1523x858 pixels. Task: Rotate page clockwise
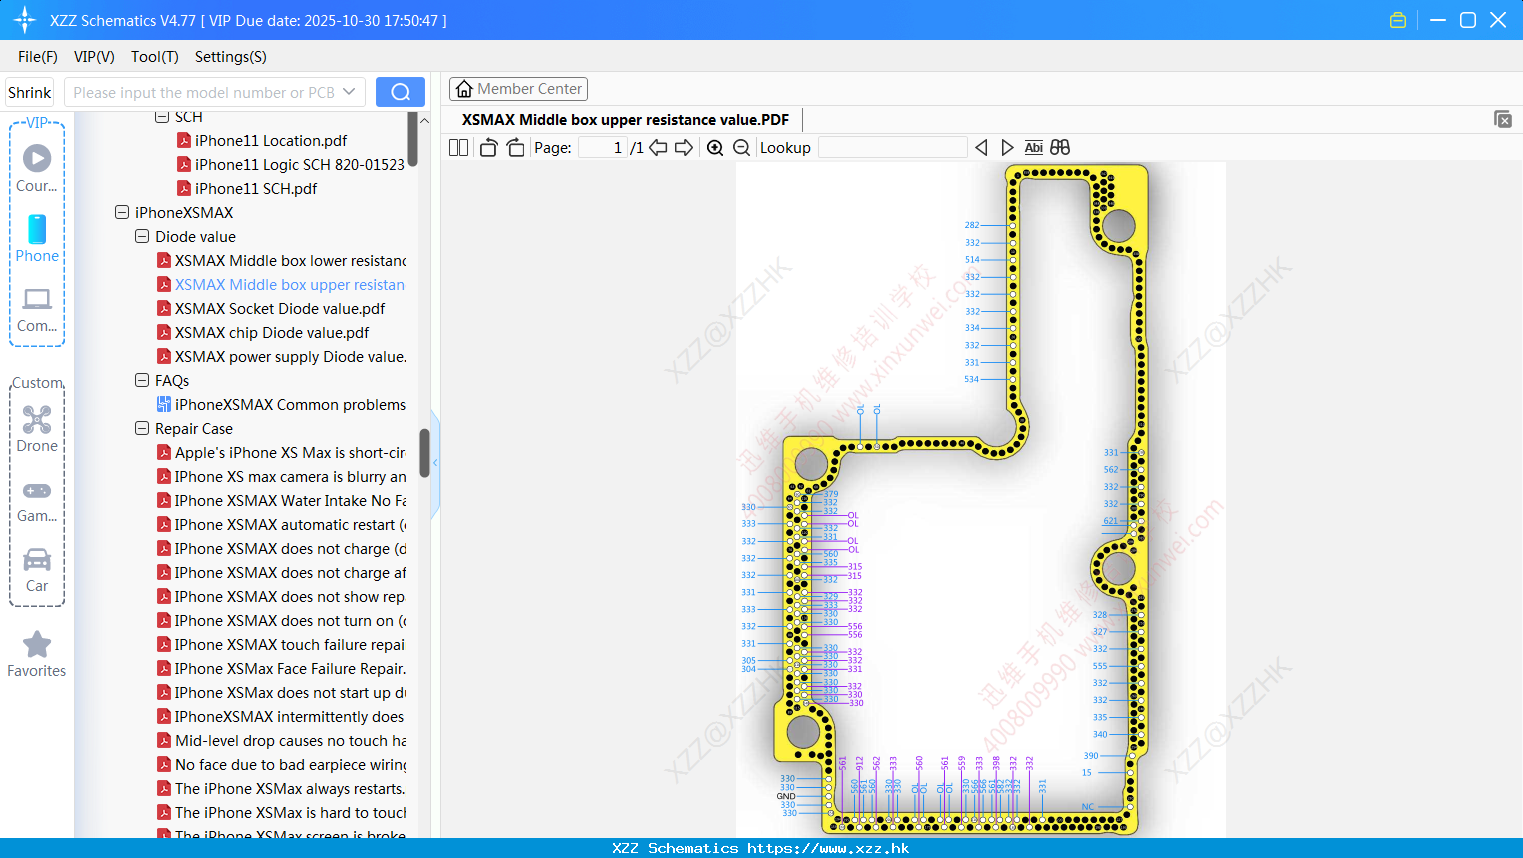coord(515,148)
